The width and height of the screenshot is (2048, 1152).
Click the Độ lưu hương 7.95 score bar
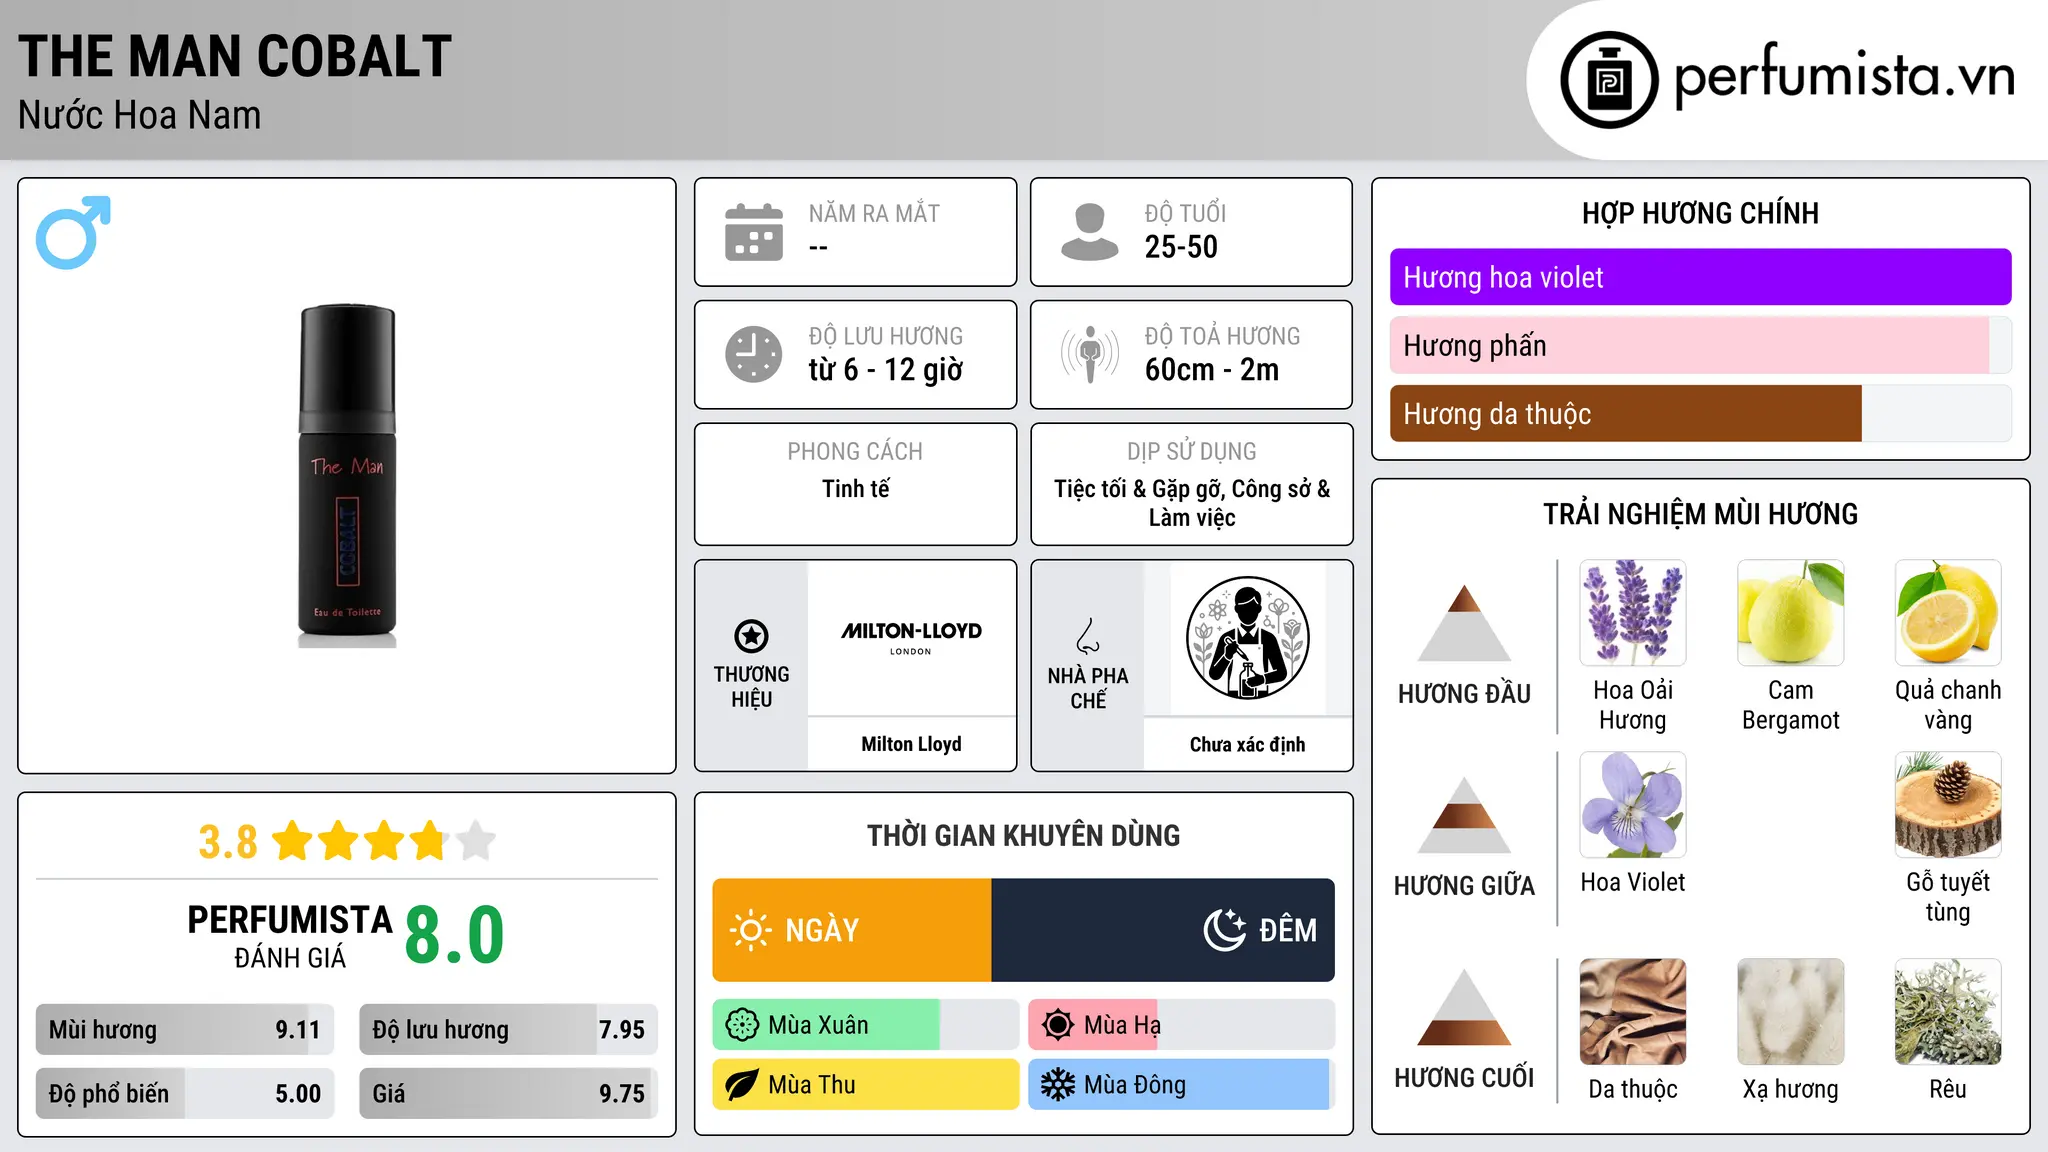(508, 1030)
